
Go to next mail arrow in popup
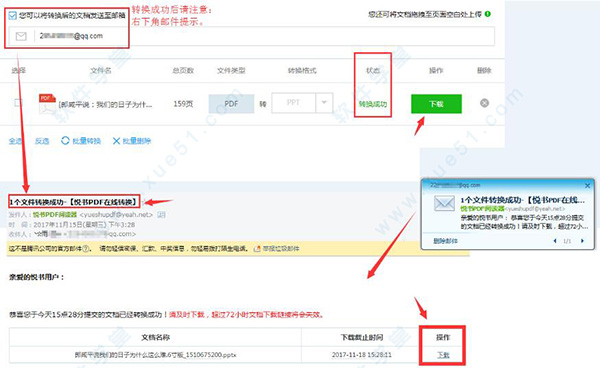(x=582, y=241)
